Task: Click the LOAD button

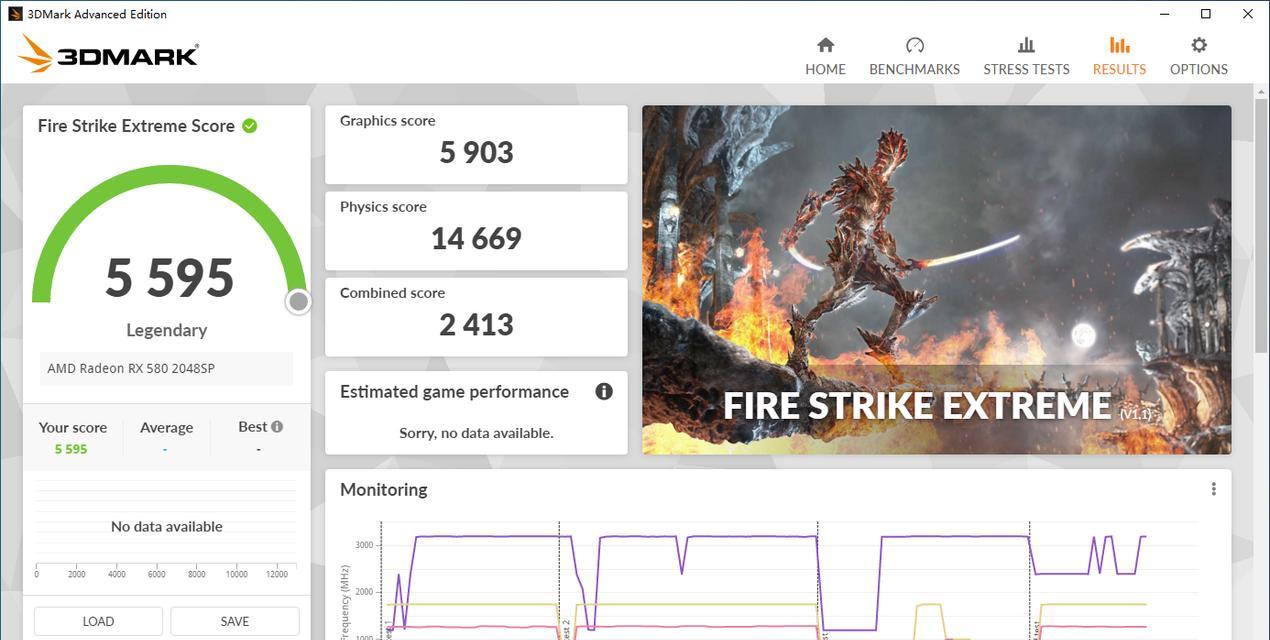Action: coord(98,621)
